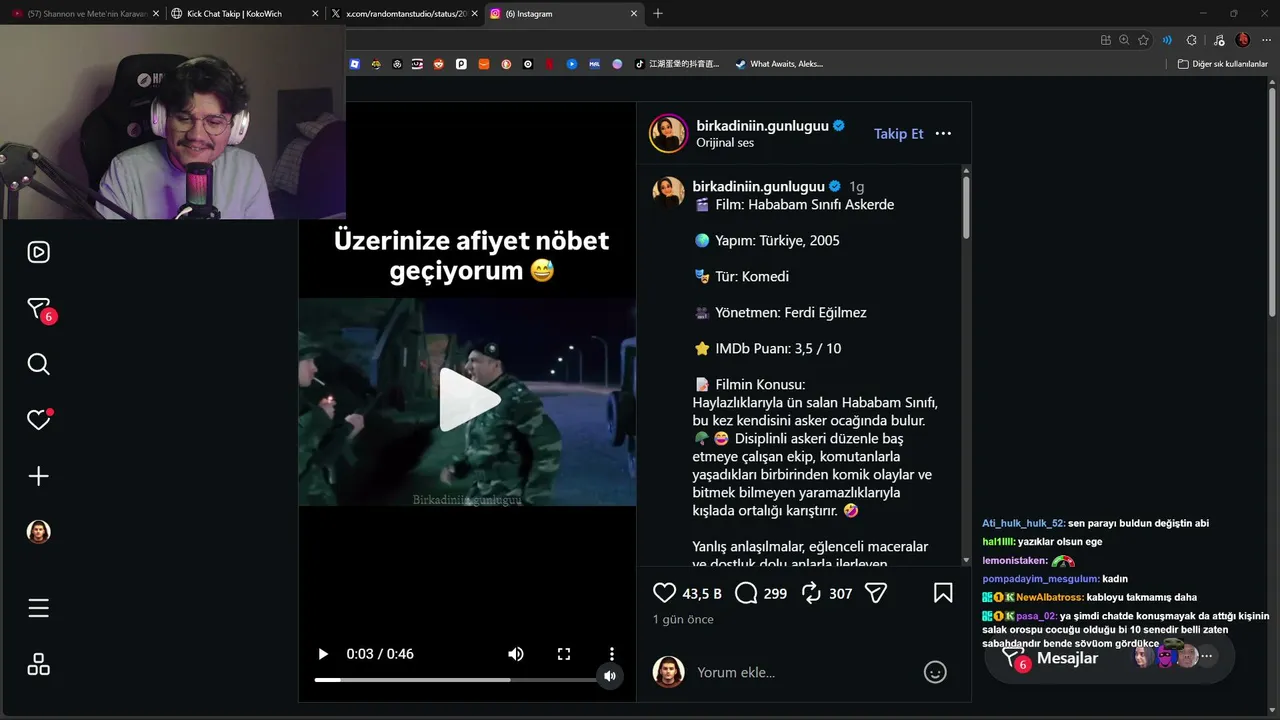Repost using the arrows icon
Viewport: 1280px width, 720px height.
pyautogui.click(x=811, y=593)
